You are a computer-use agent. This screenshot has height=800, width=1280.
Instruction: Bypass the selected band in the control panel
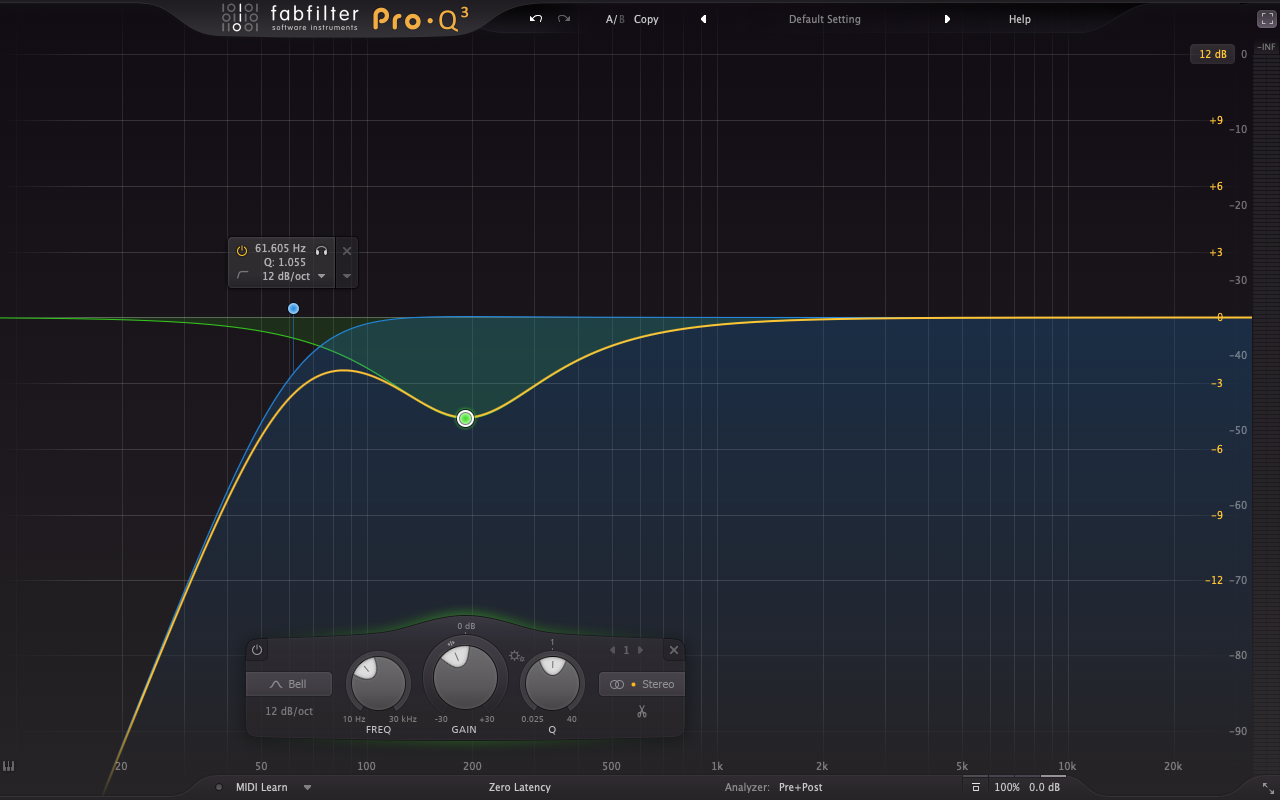coord(257,650)
